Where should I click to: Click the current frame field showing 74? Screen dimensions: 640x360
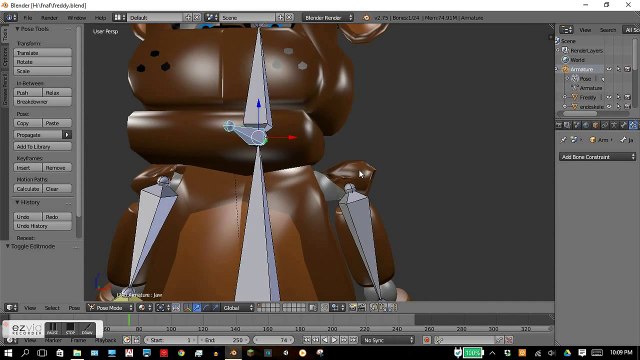273,340
